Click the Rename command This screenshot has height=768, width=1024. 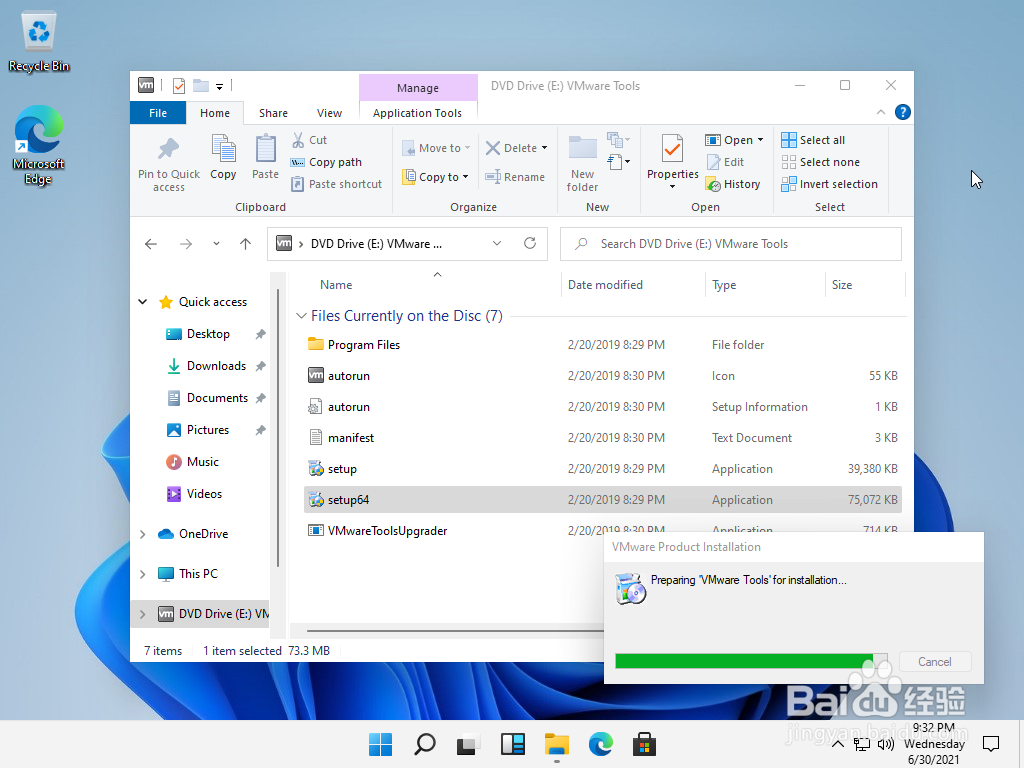pyautogui.click(x=515, y=176)
